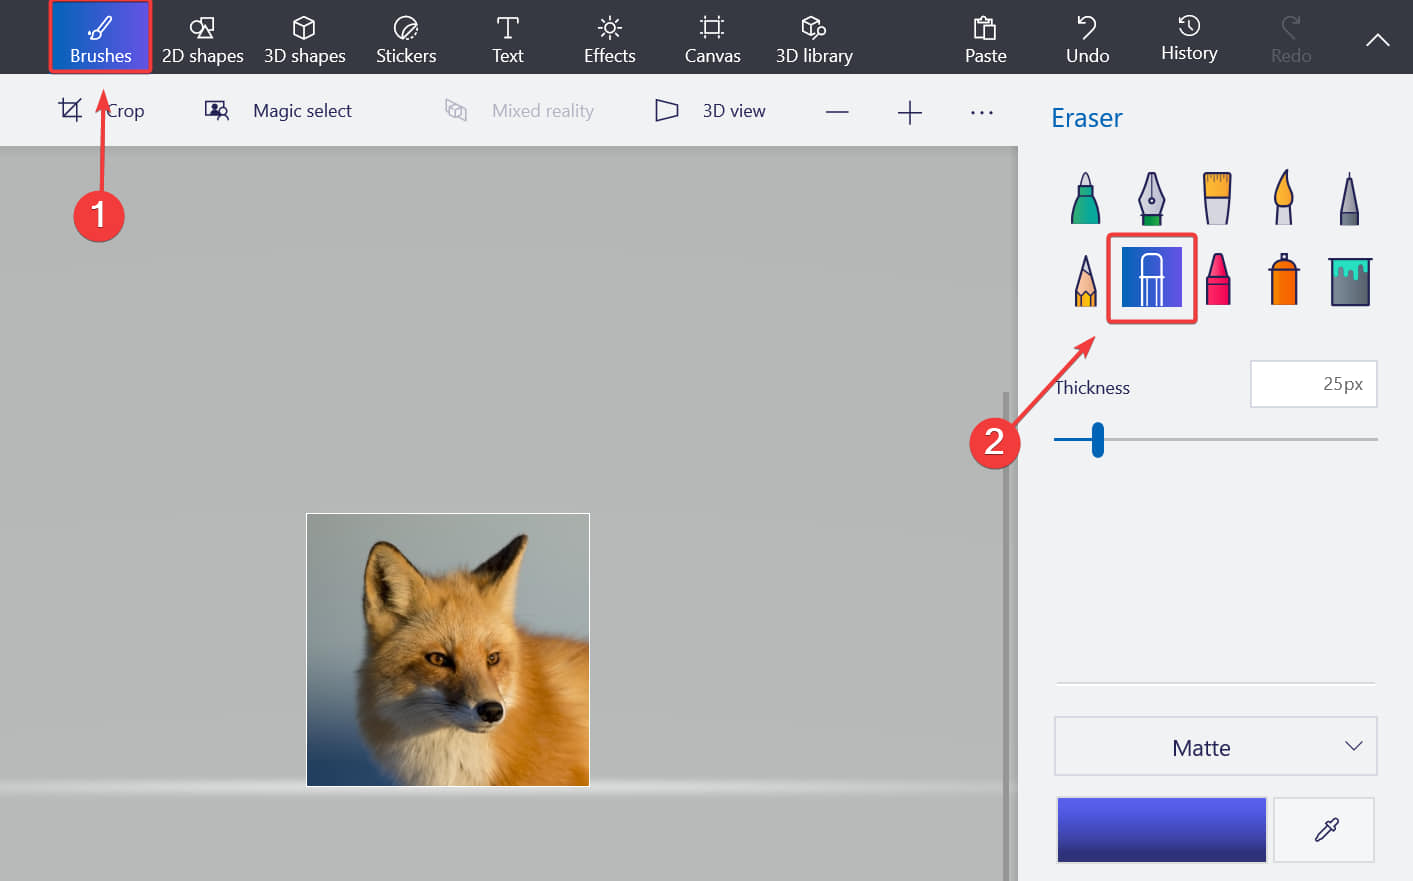Viewport: 1413px width, 881px height.
Task: Zoom out with minus icon
Action: [837, 112]
